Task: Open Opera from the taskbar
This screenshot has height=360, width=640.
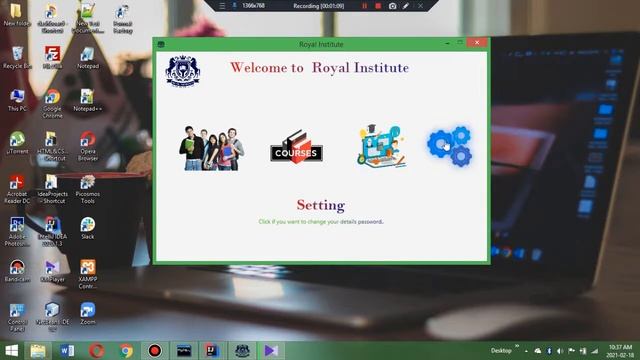Action: point(96,351)
